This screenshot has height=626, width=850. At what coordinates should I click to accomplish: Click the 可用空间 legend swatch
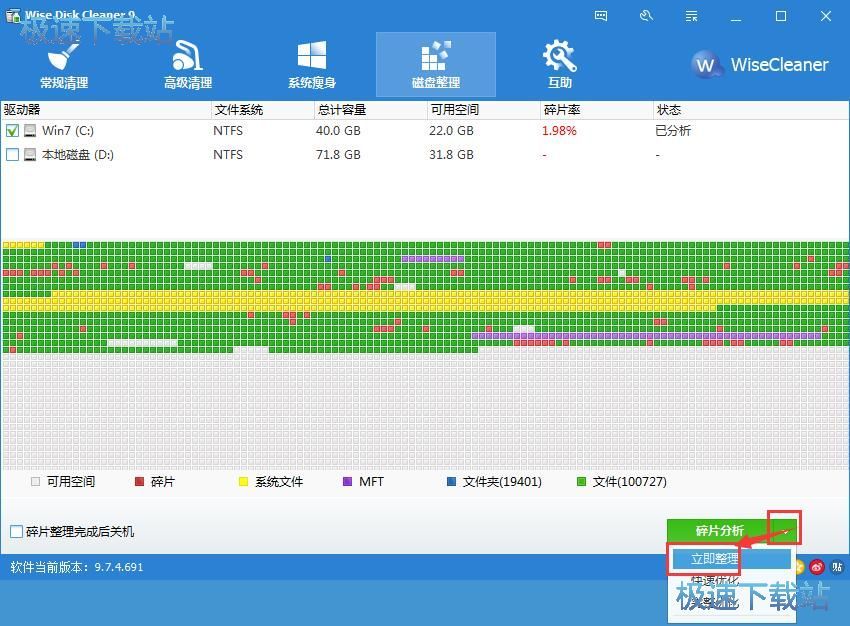point(36,481)
